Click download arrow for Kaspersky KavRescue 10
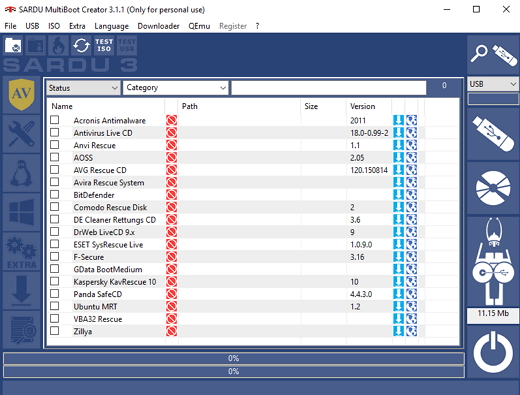Viewport: 520px width, 395px height. click(x=398, y=282)
